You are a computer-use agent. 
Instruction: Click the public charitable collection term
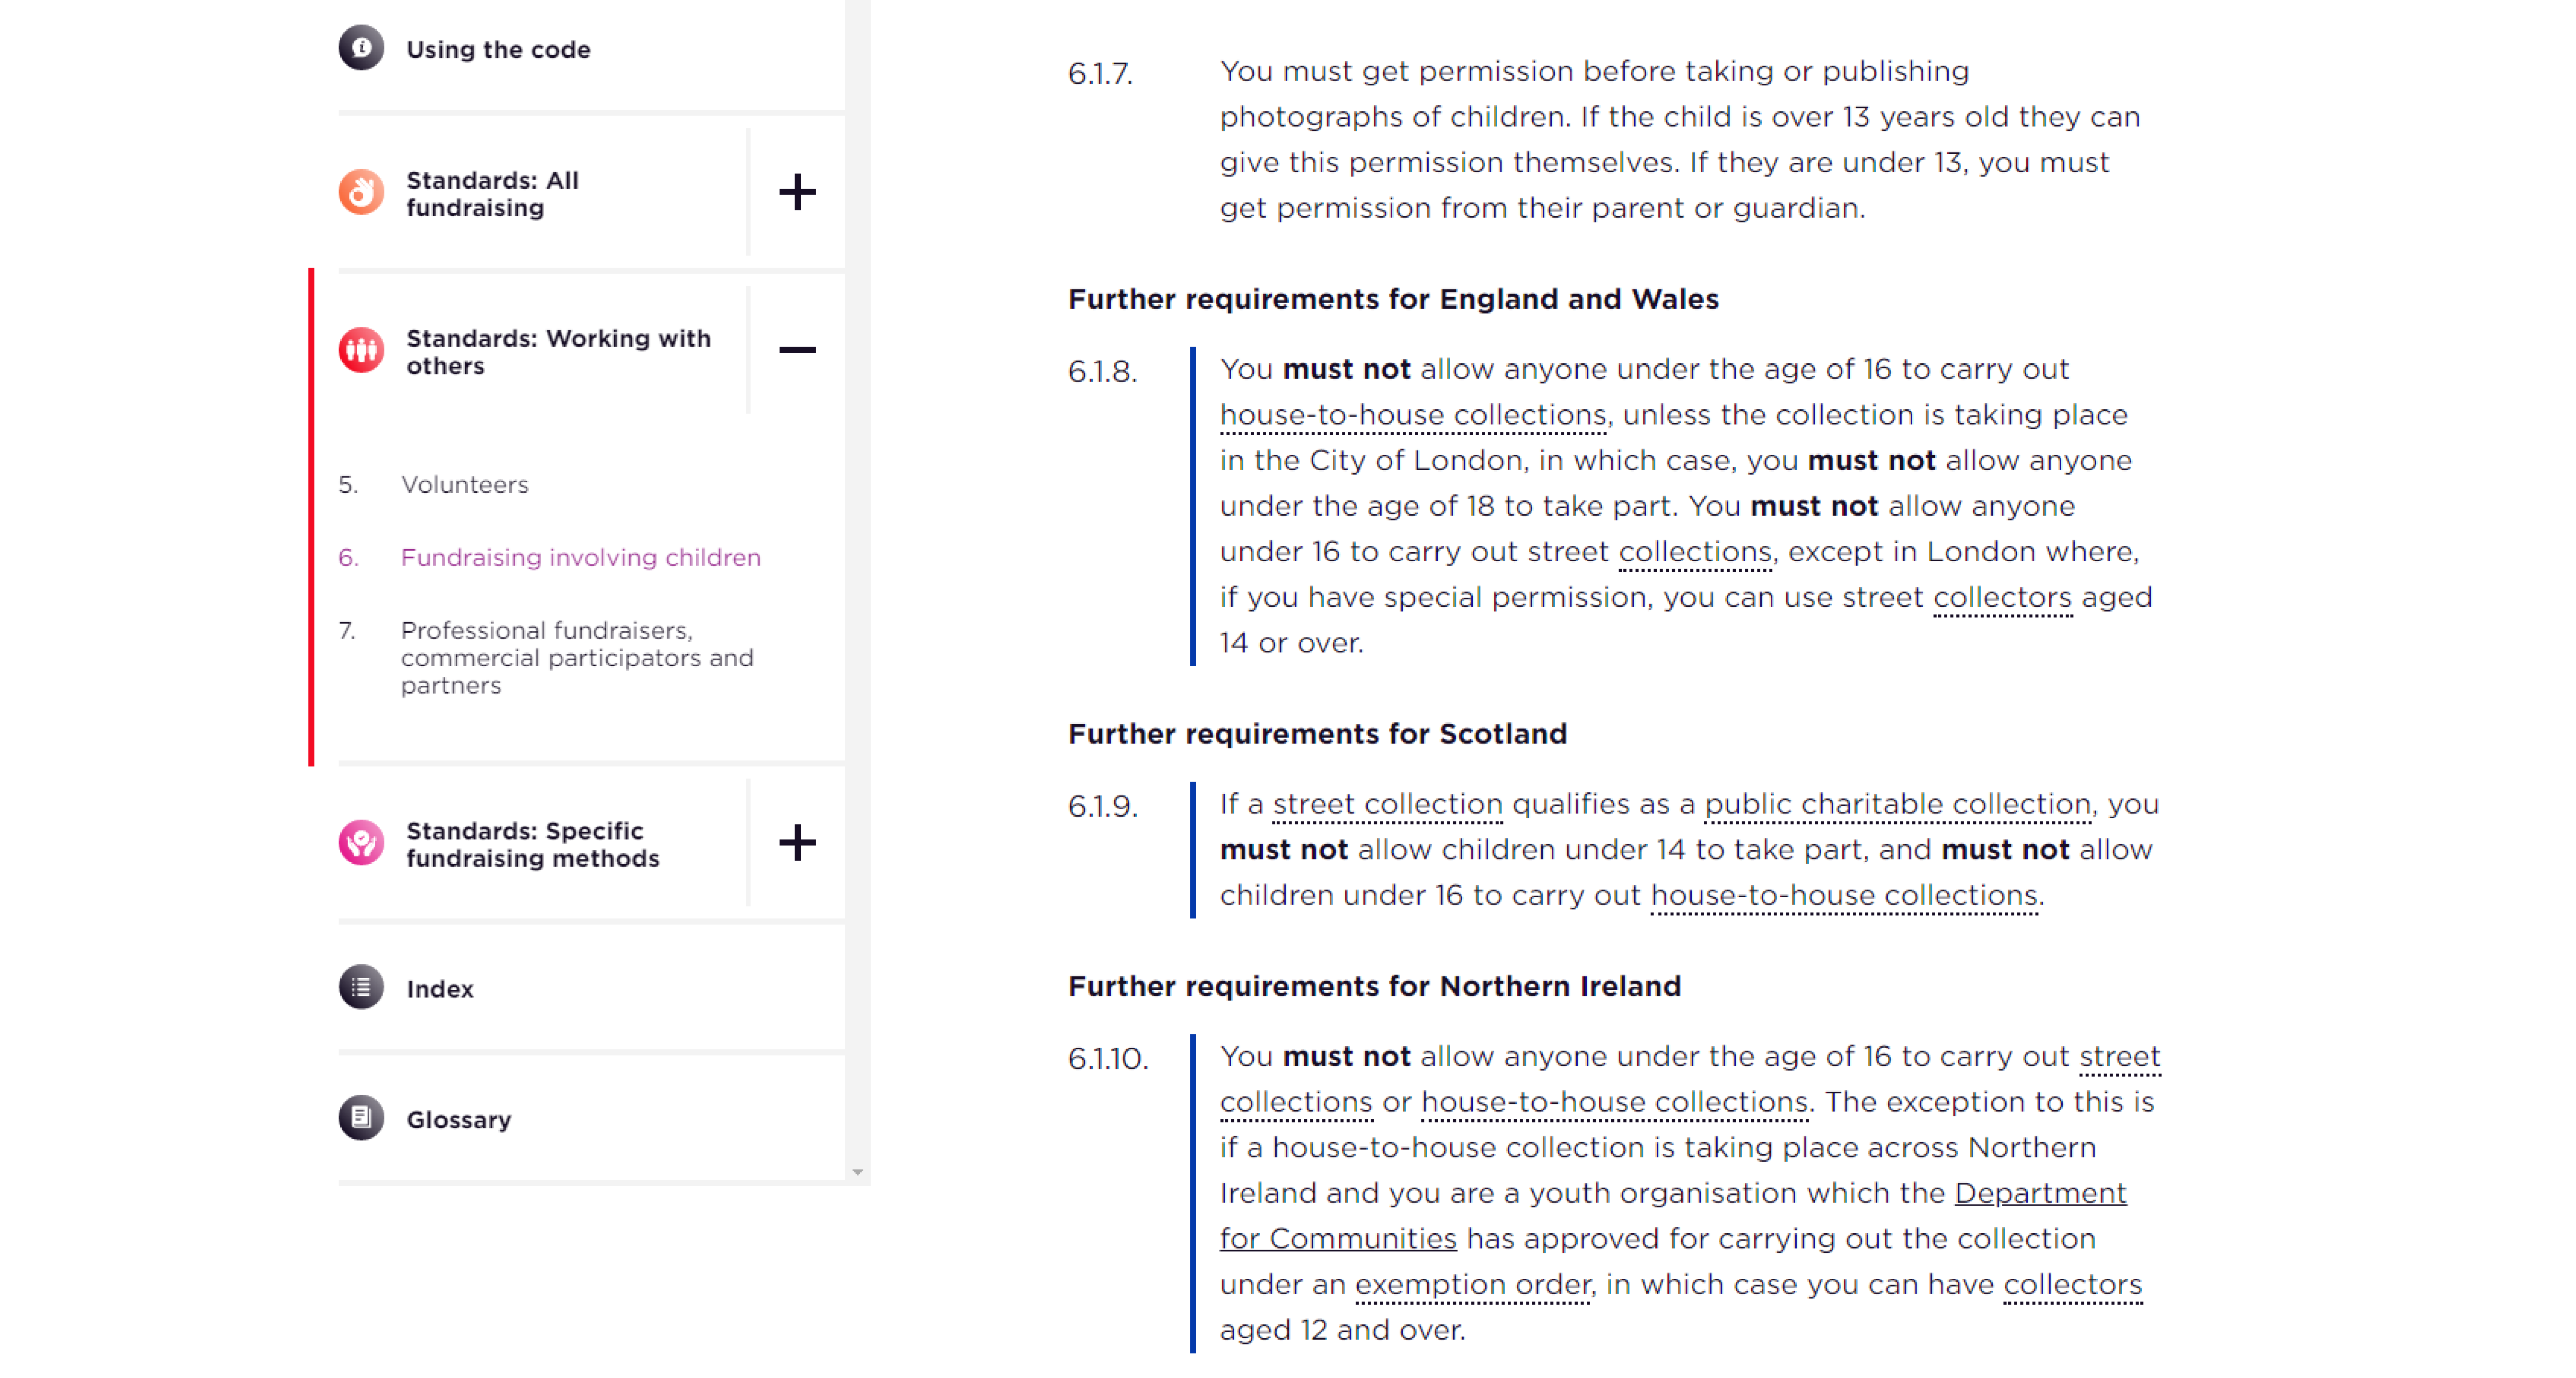click(1898, 805)
